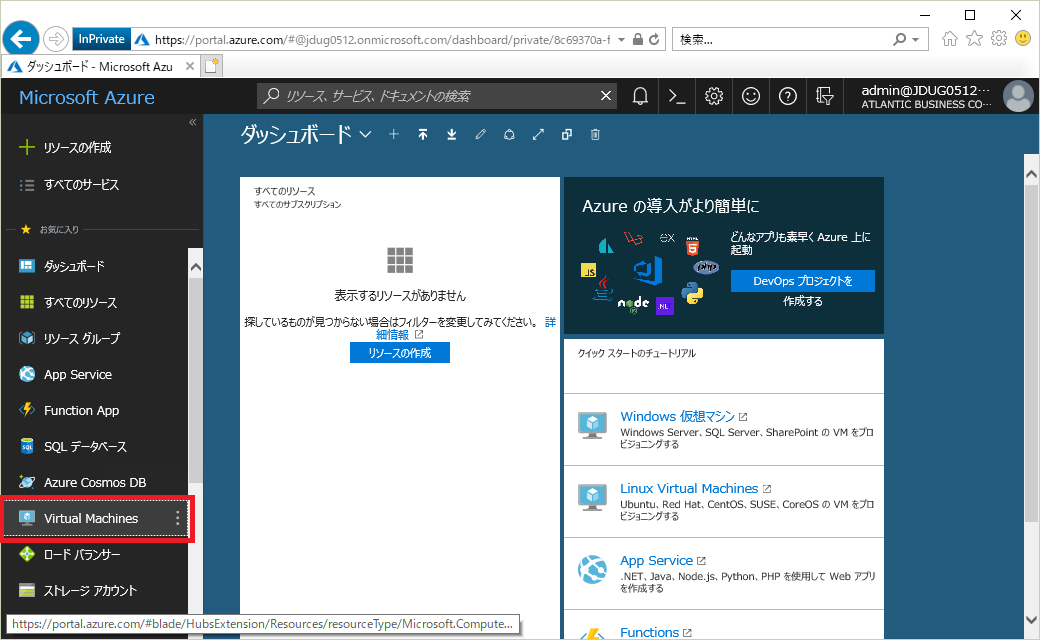This screenshot has width=1040, height=640.
Task: Open App Service in the sidebar
Action: tap(96, 375)
